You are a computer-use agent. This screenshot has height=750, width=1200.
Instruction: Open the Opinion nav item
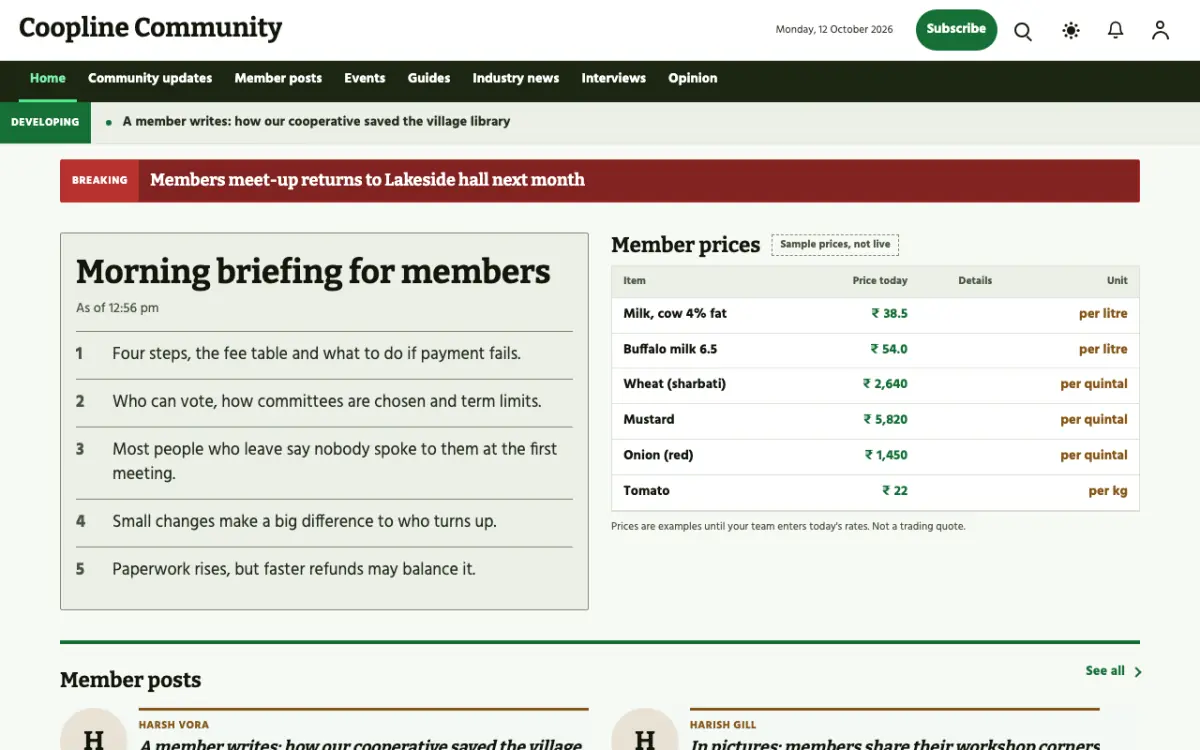693,79
